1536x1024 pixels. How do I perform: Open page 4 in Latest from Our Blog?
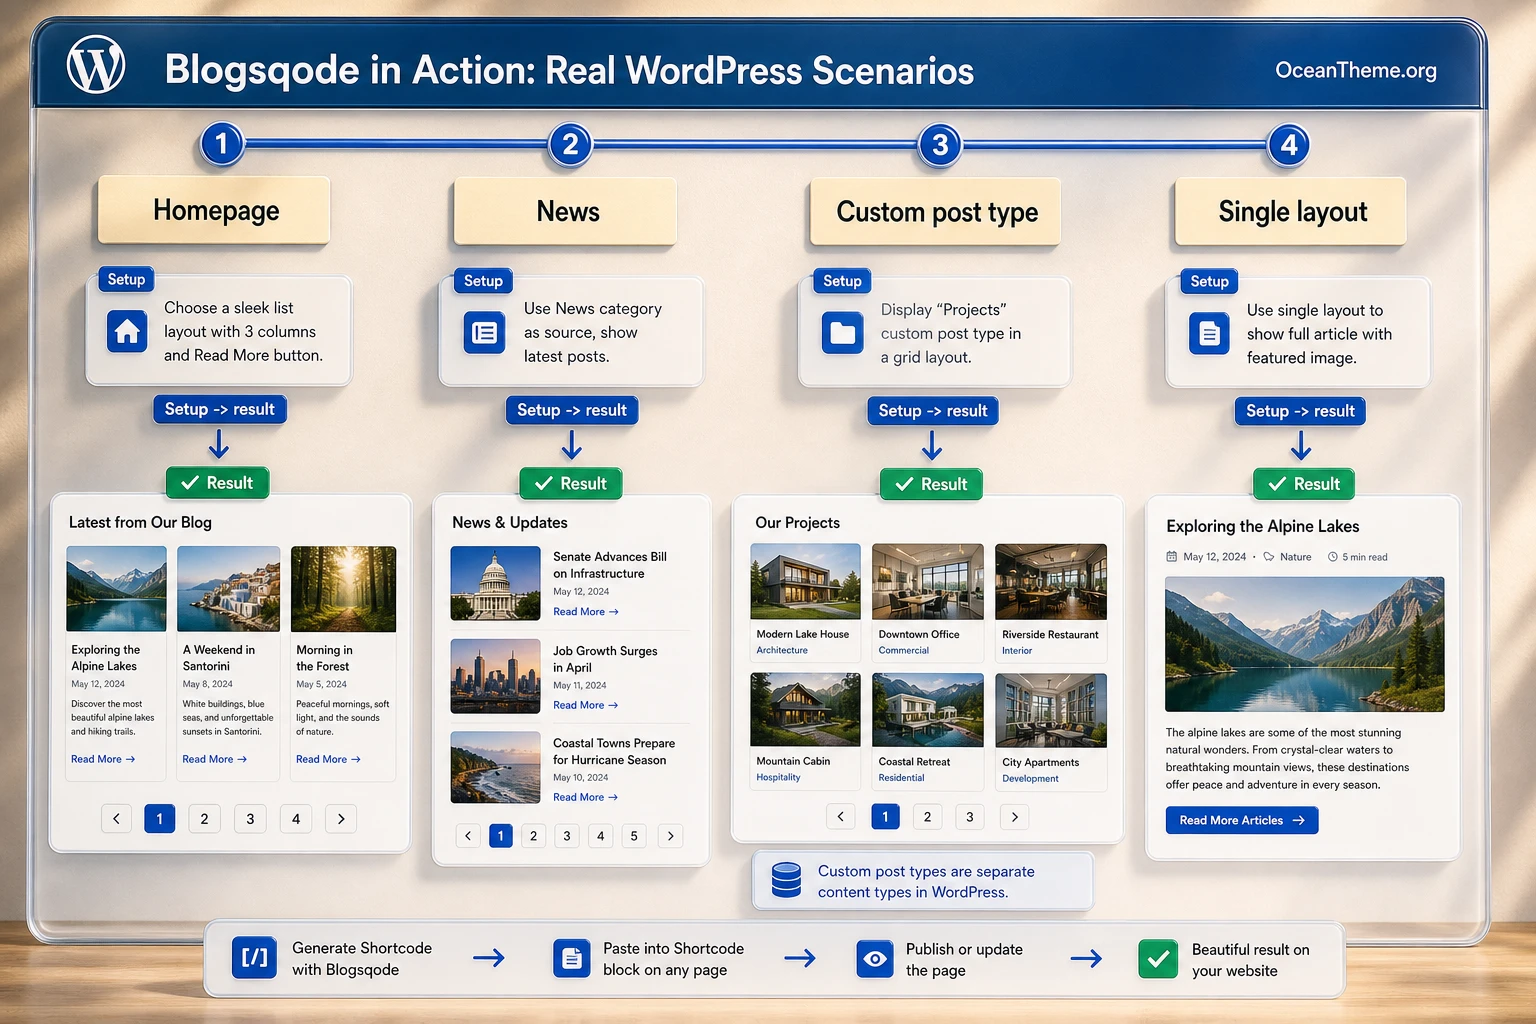pos(296,819)
